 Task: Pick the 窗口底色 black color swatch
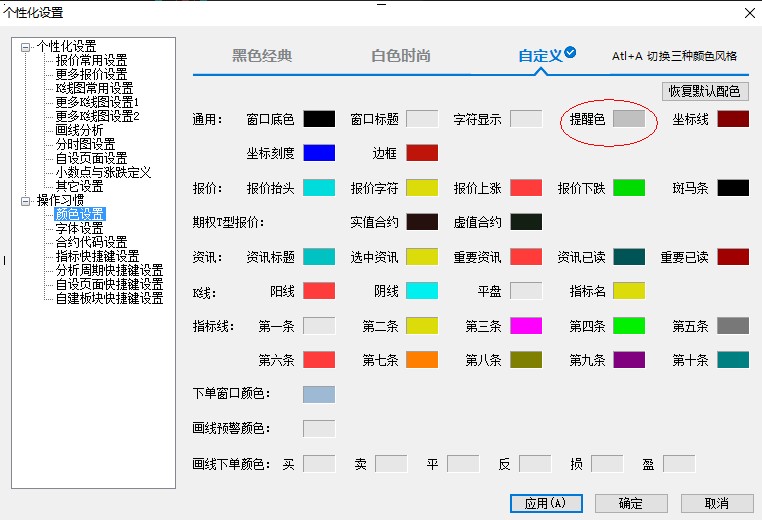tap(319, 119)
